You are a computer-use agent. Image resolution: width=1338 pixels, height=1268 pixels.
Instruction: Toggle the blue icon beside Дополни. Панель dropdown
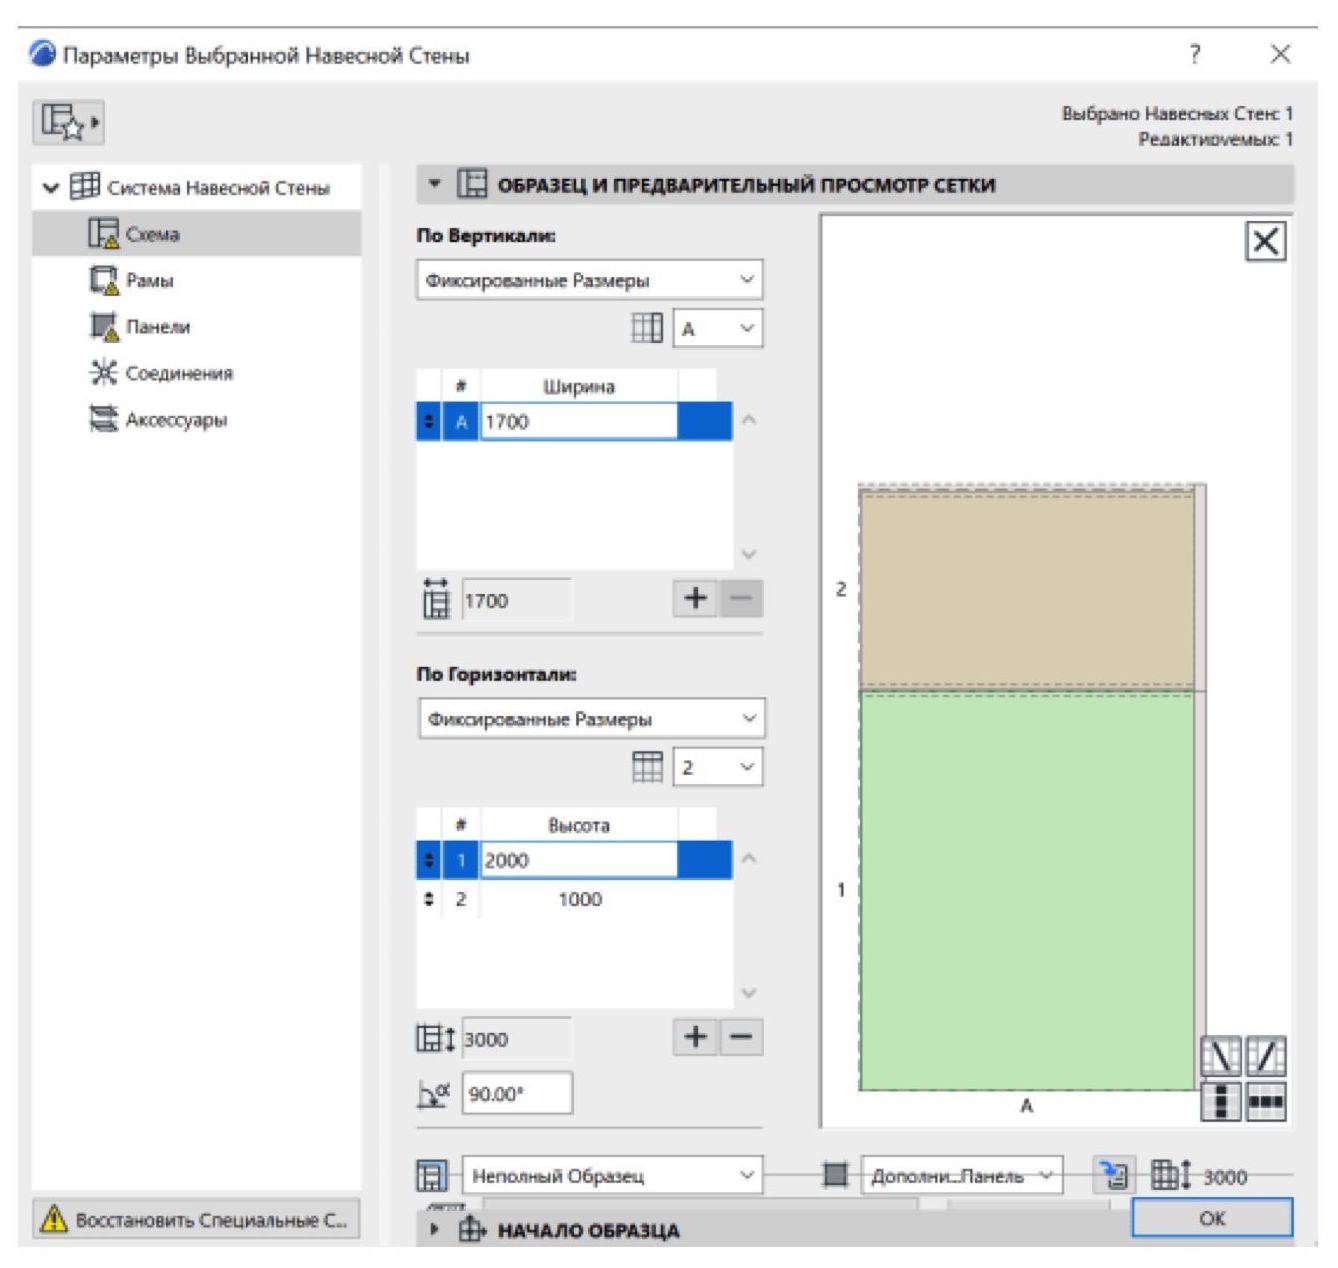click(x=1114, y=1175)
